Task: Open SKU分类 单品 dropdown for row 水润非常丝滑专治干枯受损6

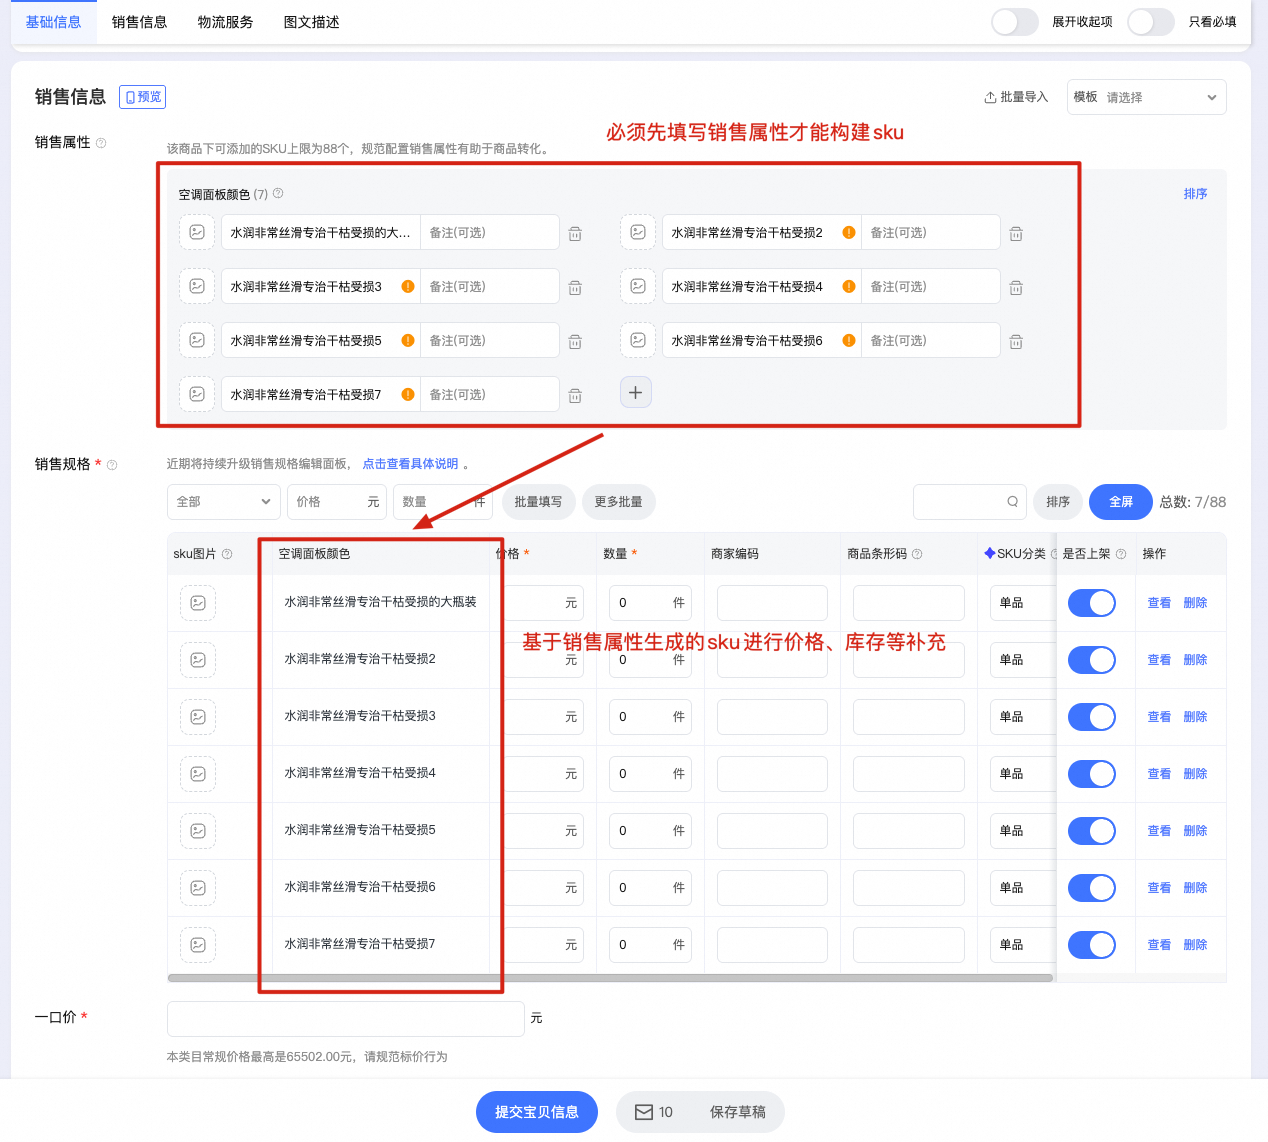Action: [x=1022, y=888]
